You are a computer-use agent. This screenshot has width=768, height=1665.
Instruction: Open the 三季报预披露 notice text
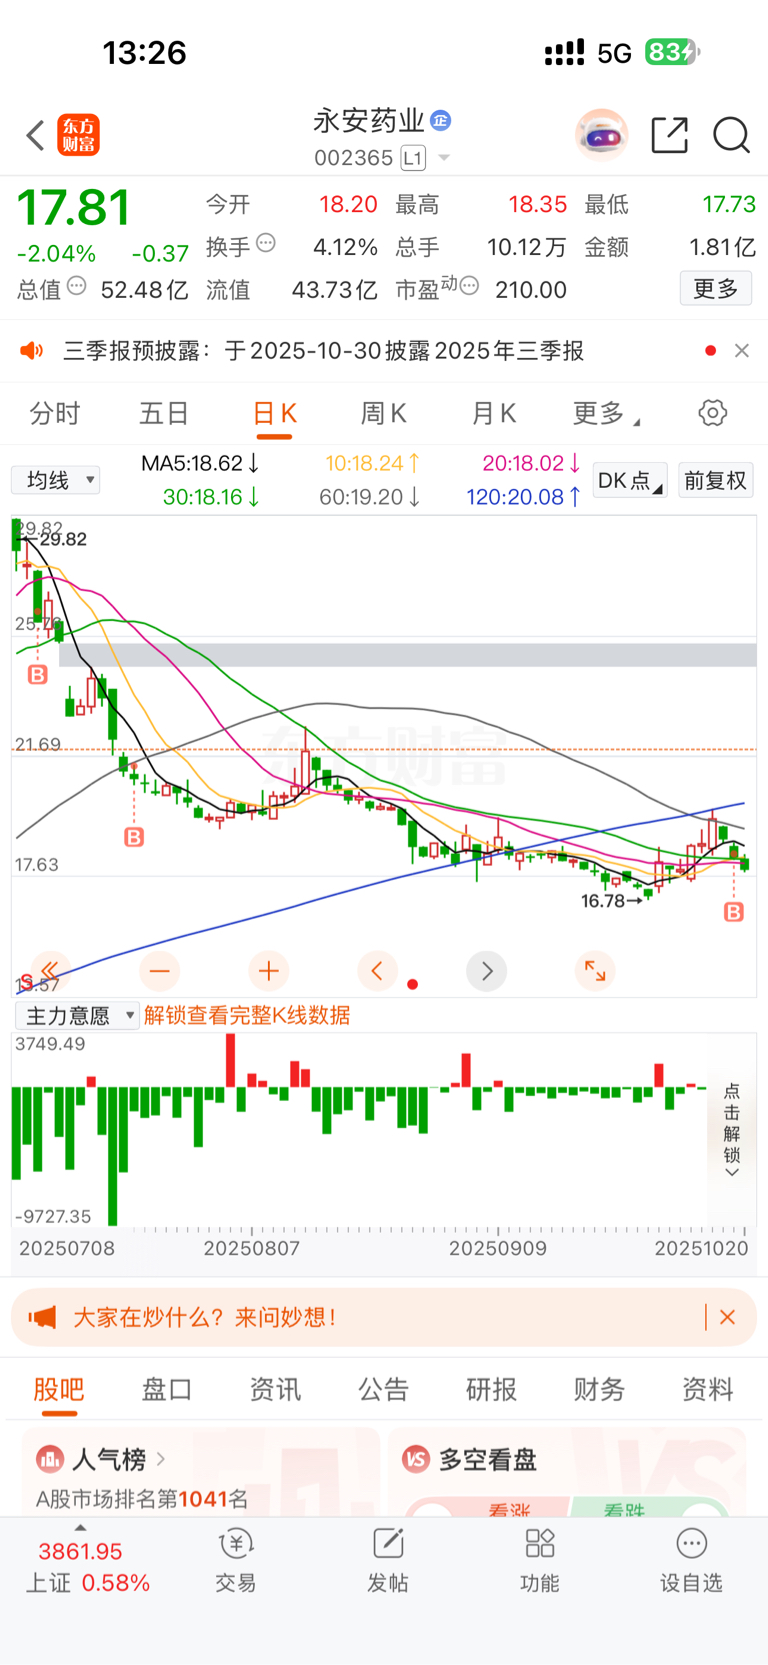[323, 351]
